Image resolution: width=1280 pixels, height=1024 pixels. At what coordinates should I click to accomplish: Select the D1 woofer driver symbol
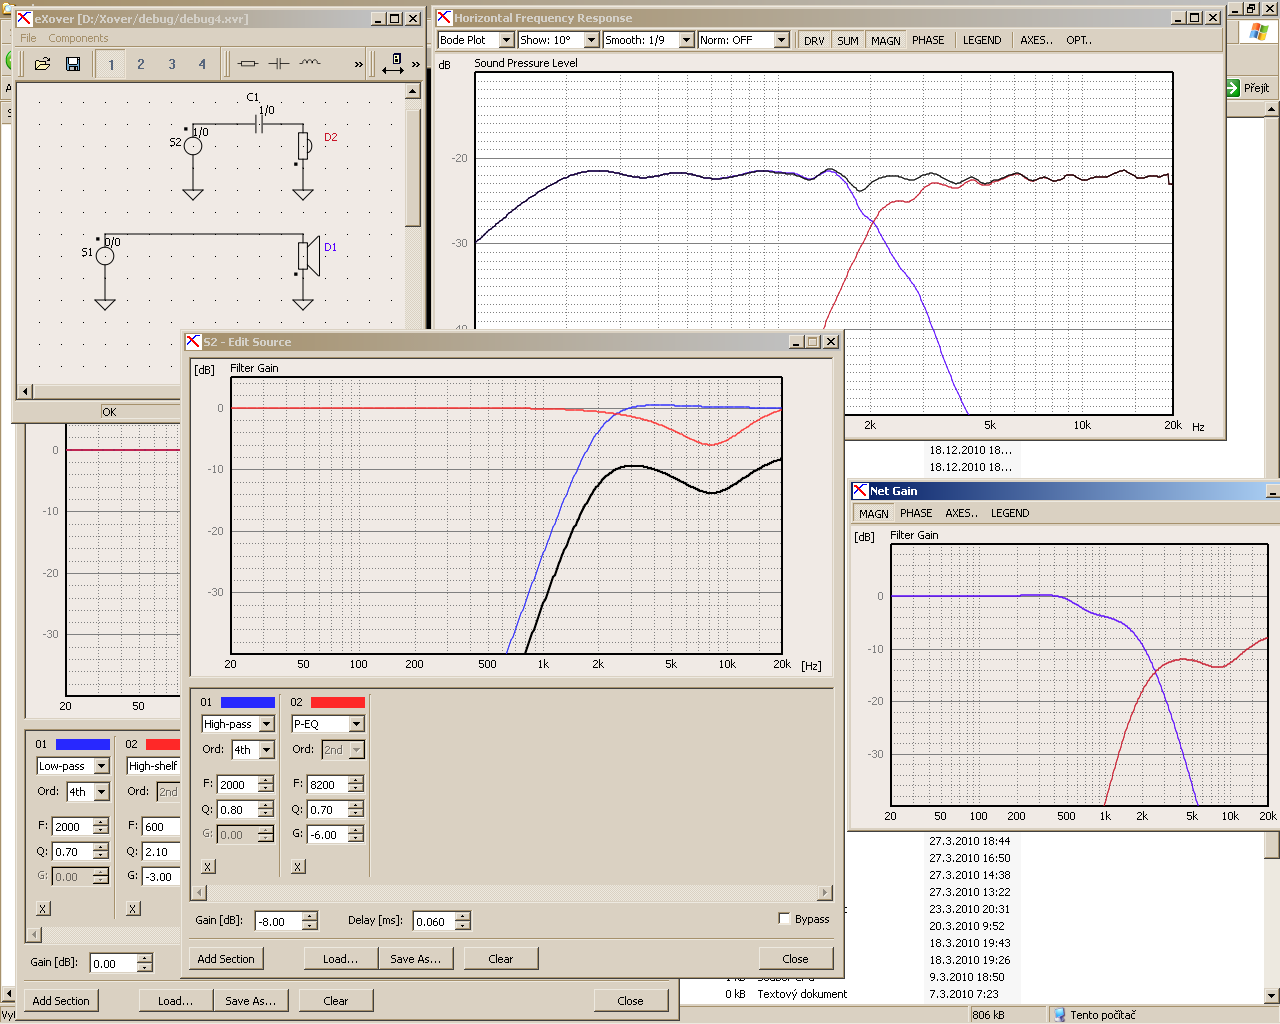point(308,256)
